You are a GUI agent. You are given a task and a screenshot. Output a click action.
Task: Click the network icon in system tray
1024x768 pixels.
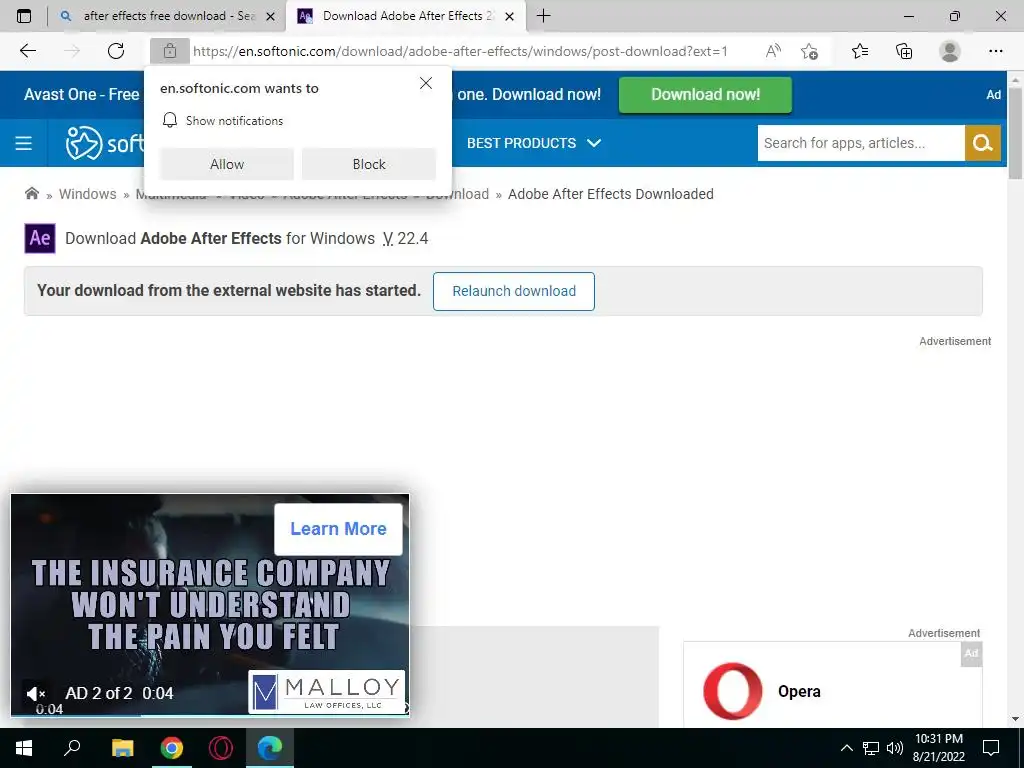coord(871,748)
